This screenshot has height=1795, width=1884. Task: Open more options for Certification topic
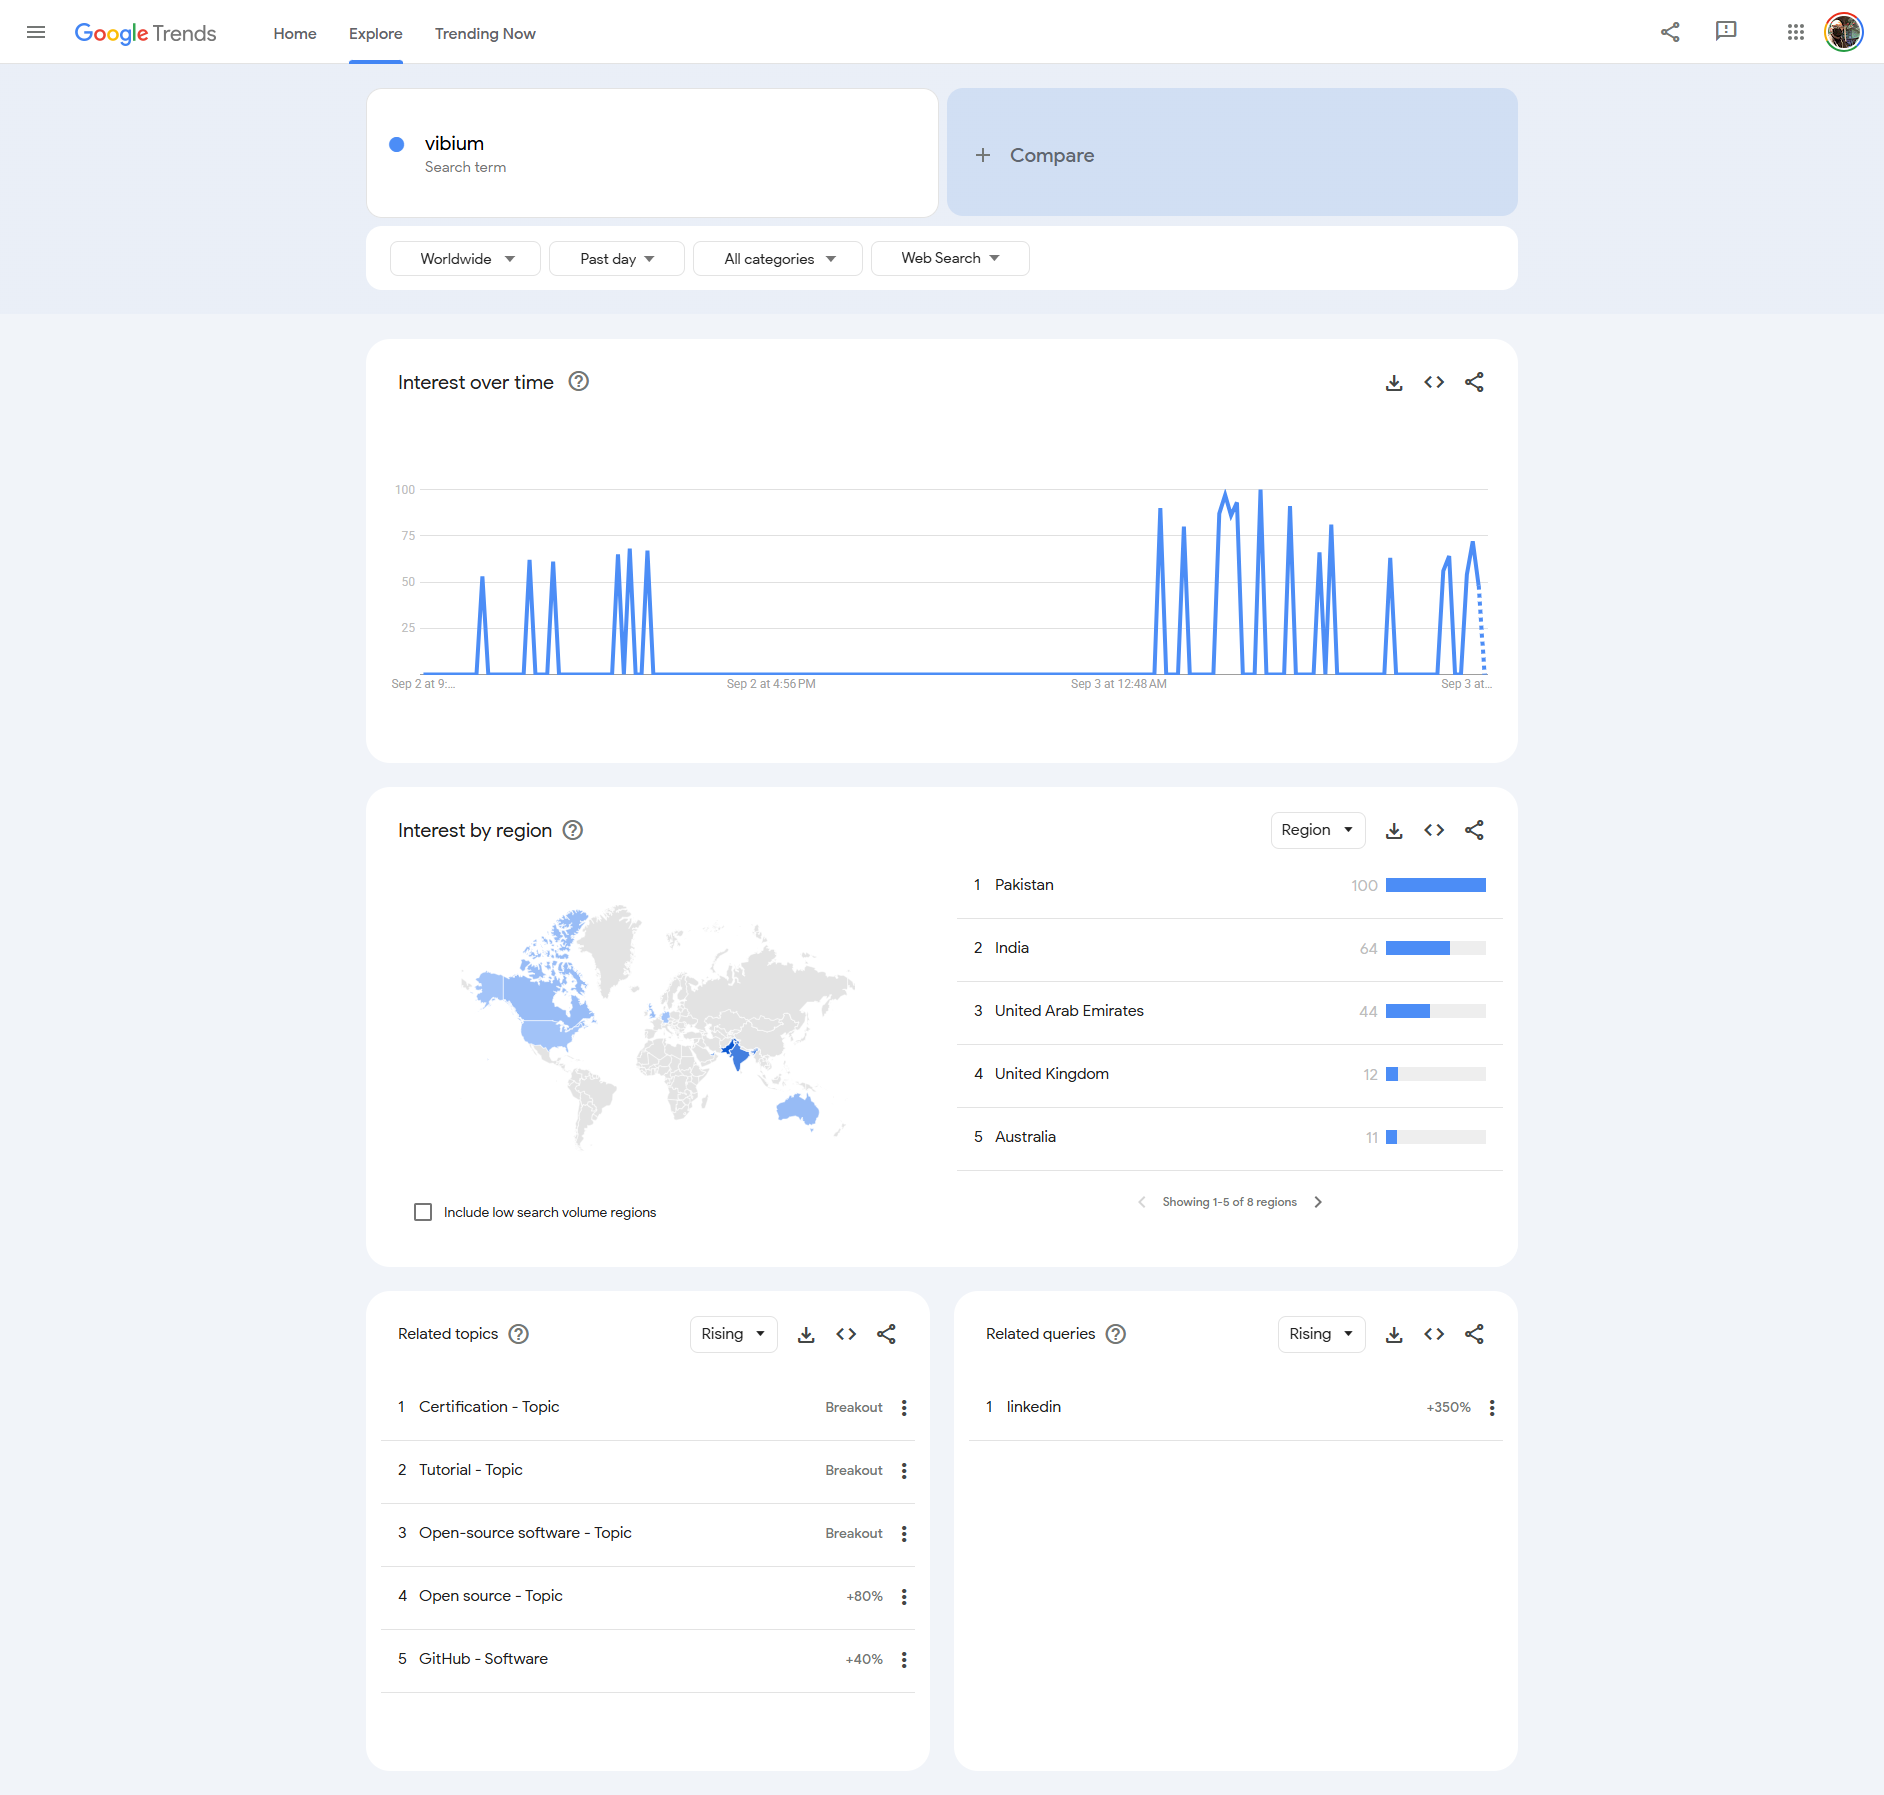click(904, 1408)
